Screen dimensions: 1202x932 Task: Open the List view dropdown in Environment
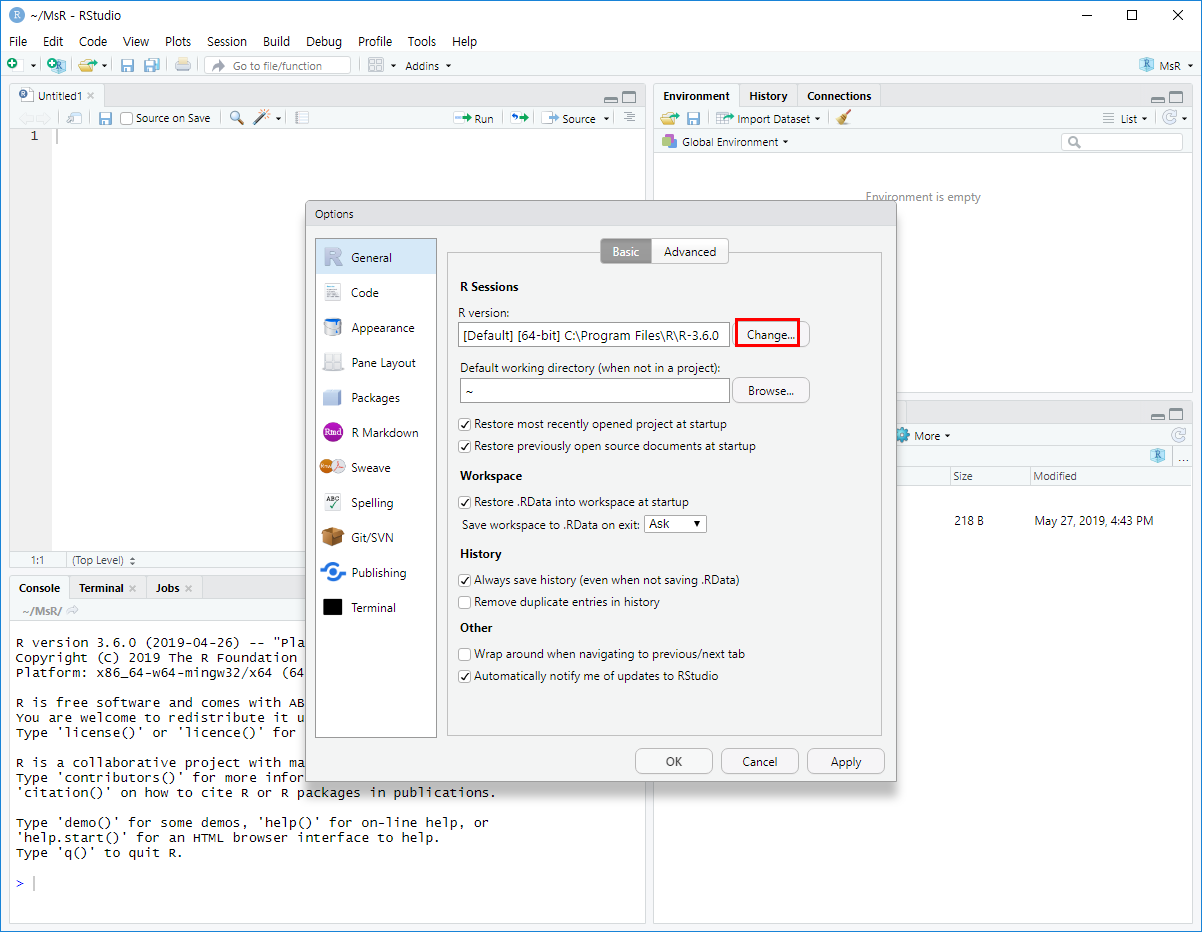click(1125, 118)
